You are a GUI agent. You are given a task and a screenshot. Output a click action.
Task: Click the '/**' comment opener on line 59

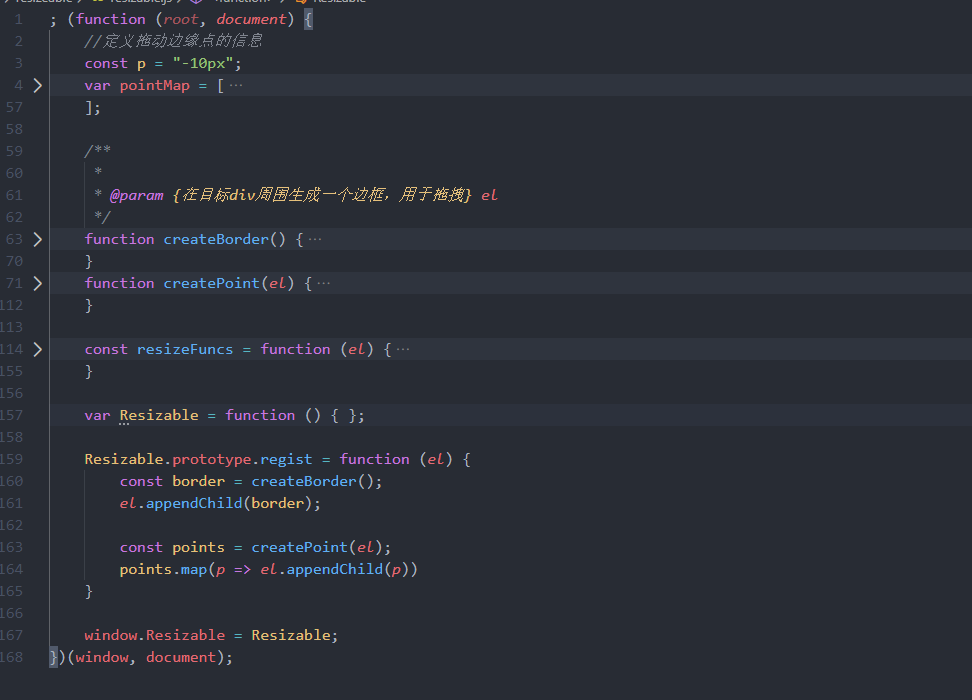pos(97,151)
